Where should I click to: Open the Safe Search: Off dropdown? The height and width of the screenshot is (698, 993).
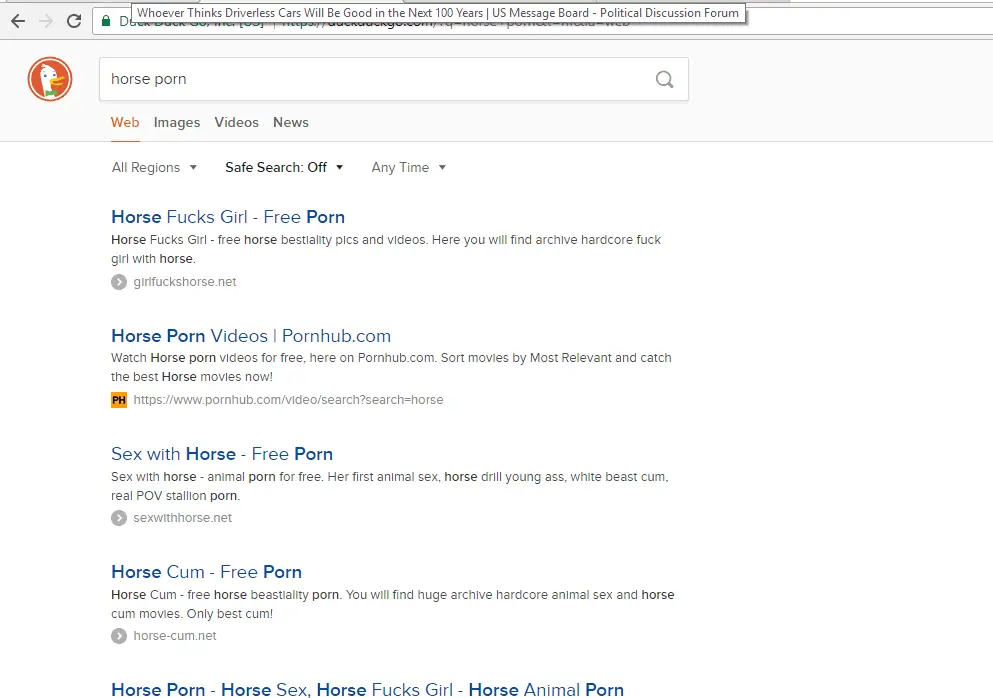(284, 168)
